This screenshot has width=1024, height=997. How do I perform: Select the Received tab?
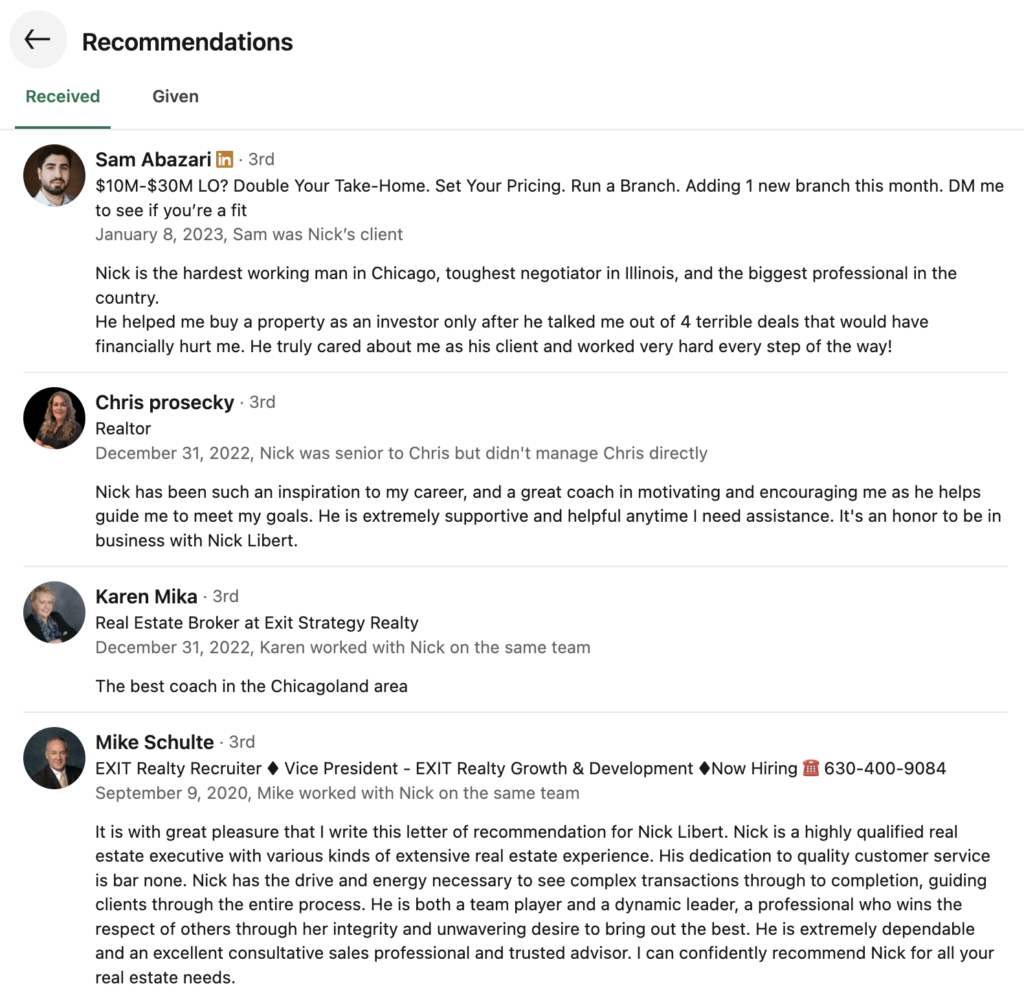(63, 97)
